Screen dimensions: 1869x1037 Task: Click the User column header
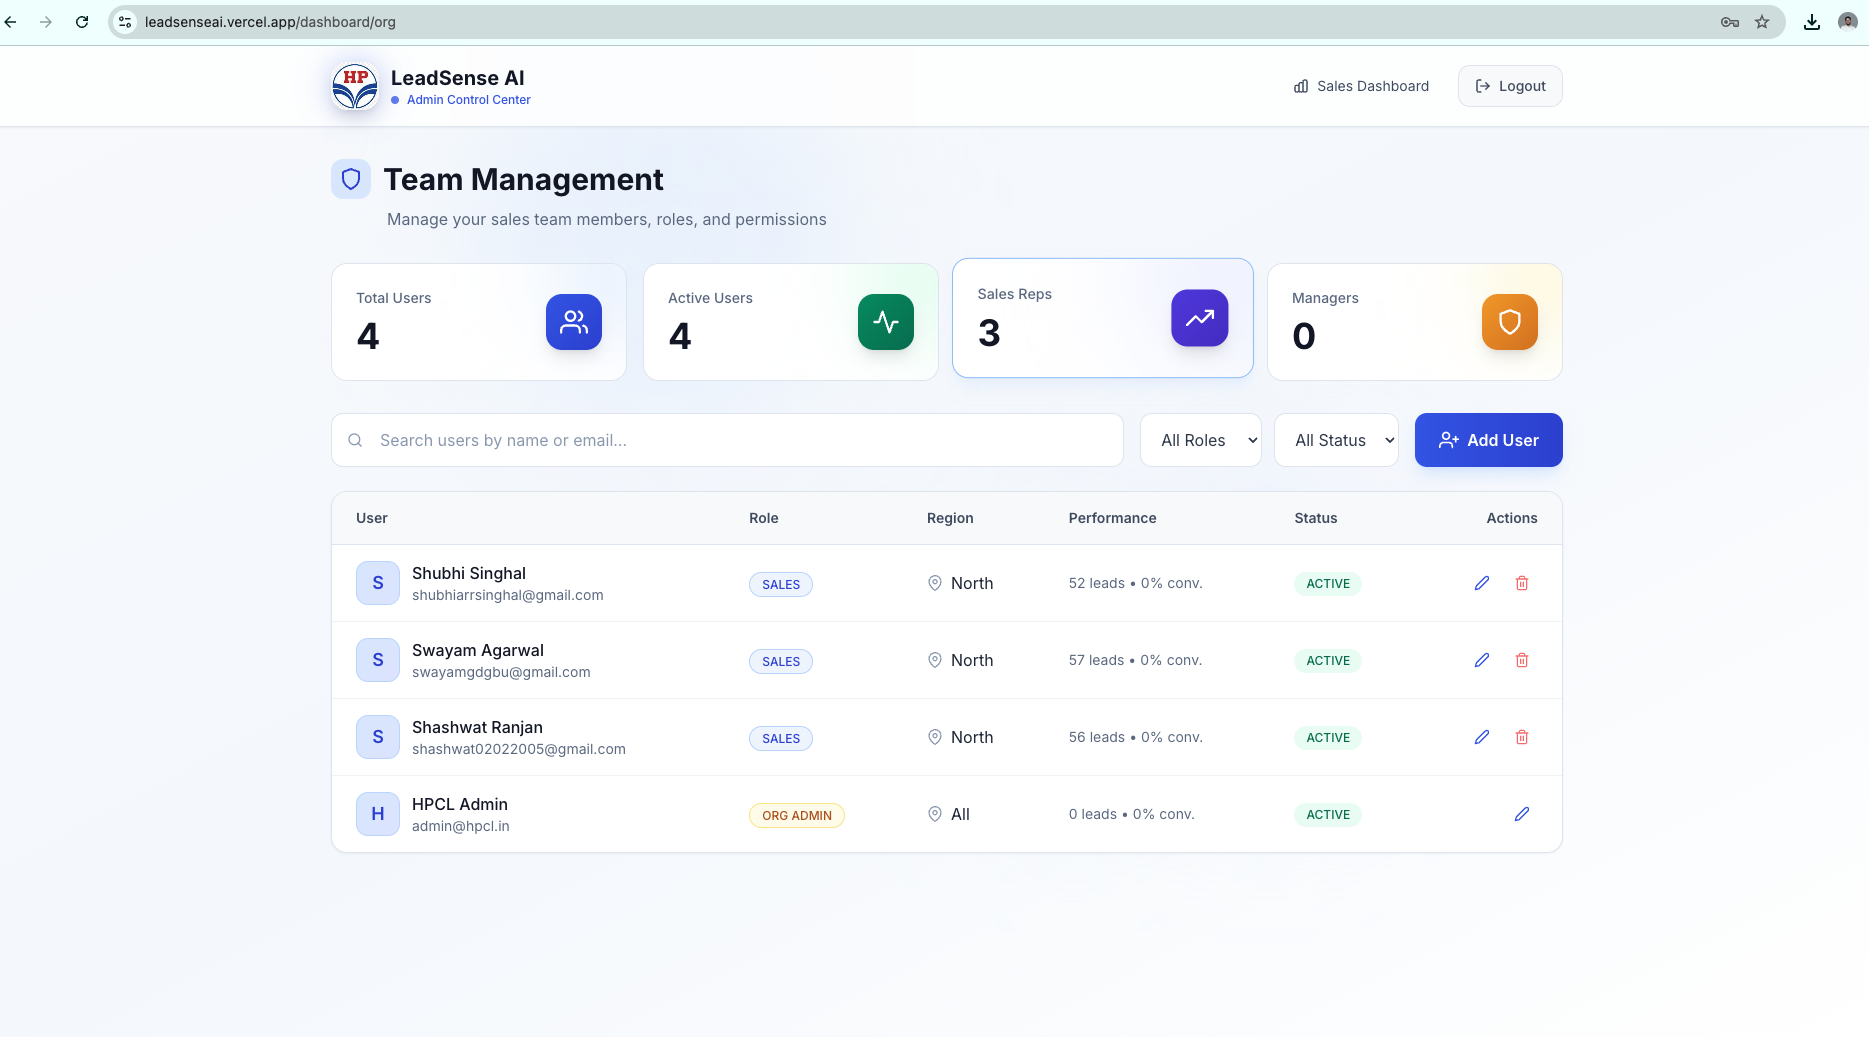(x=372, y=518)
